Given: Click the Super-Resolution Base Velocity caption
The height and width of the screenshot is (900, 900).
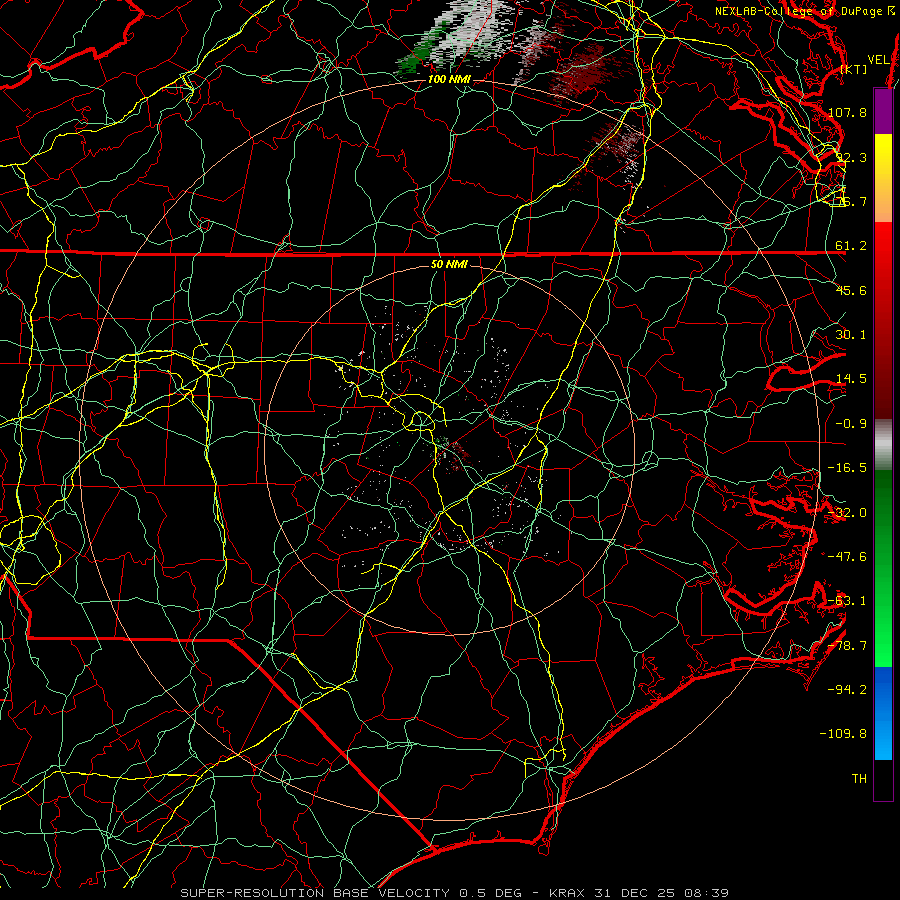Looking at the screenshot, I should coord(455,893).
